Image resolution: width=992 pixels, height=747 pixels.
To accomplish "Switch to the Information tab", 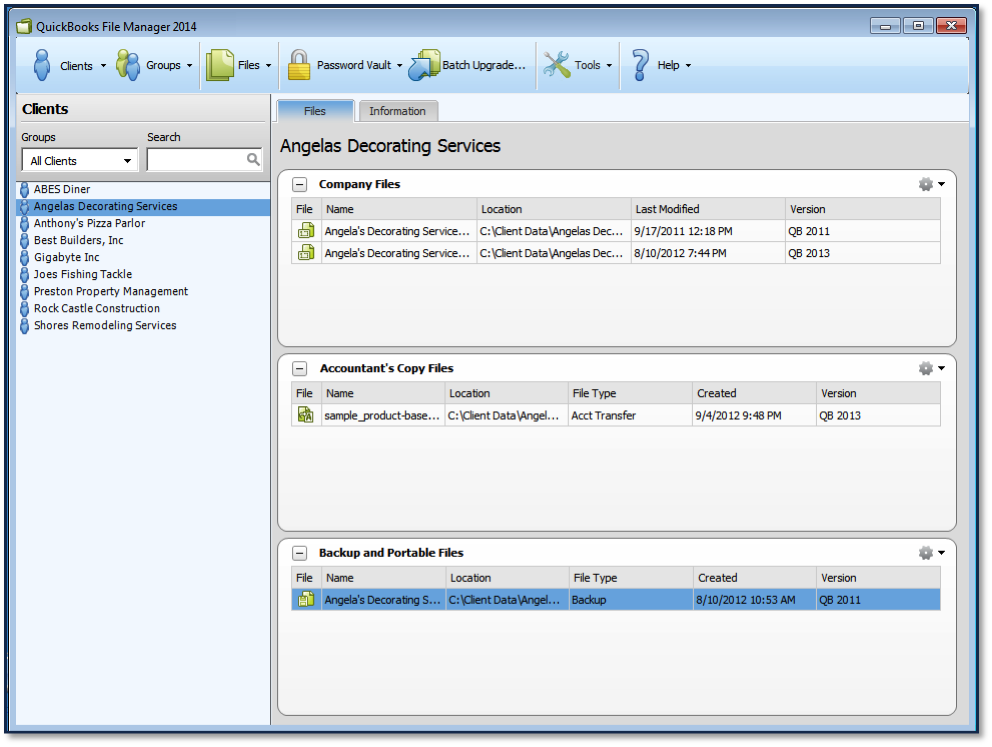I will 397,111.
